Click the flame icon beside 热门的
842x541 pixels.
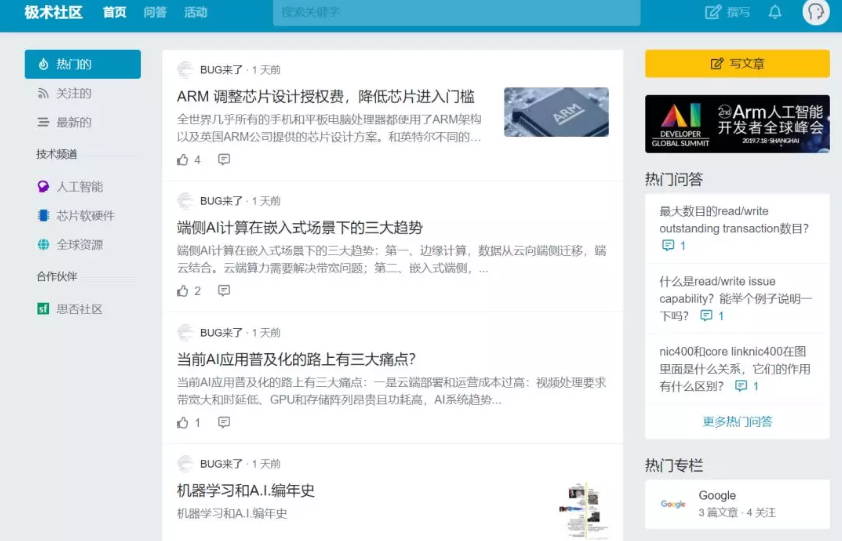tap(43, 64)
